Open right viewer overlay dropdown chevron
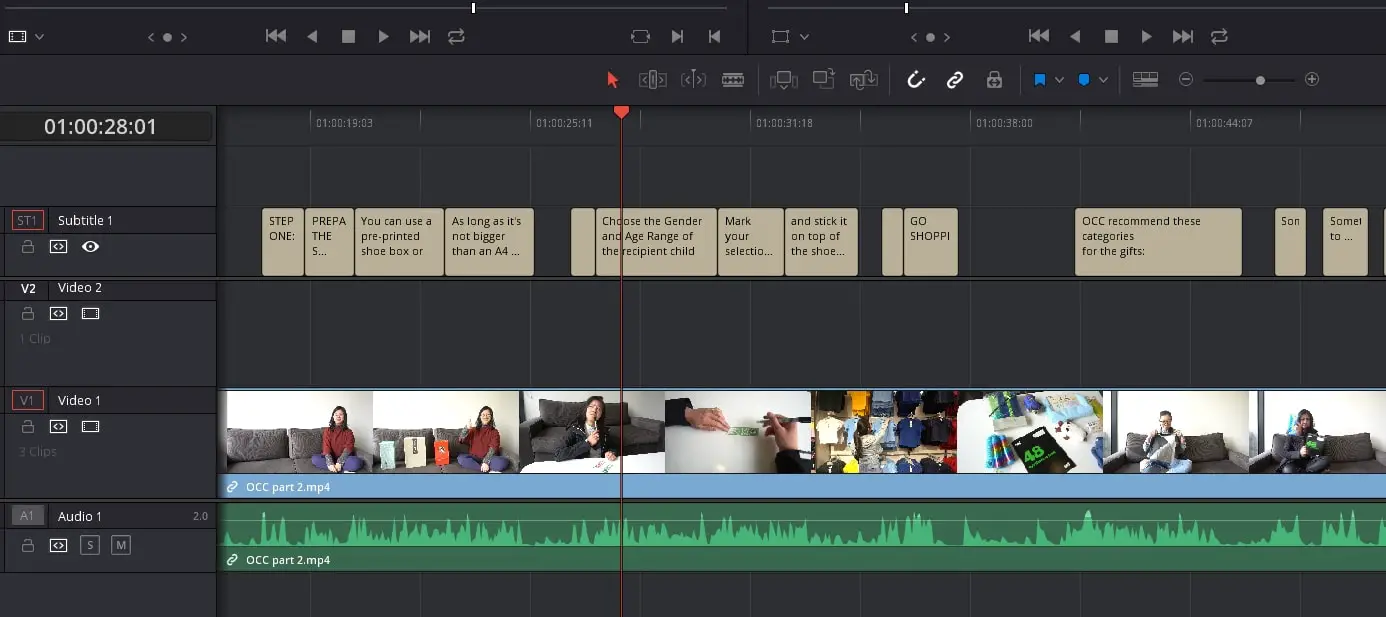This screenshot has width=1386, height=617. [x=804, y=37]
